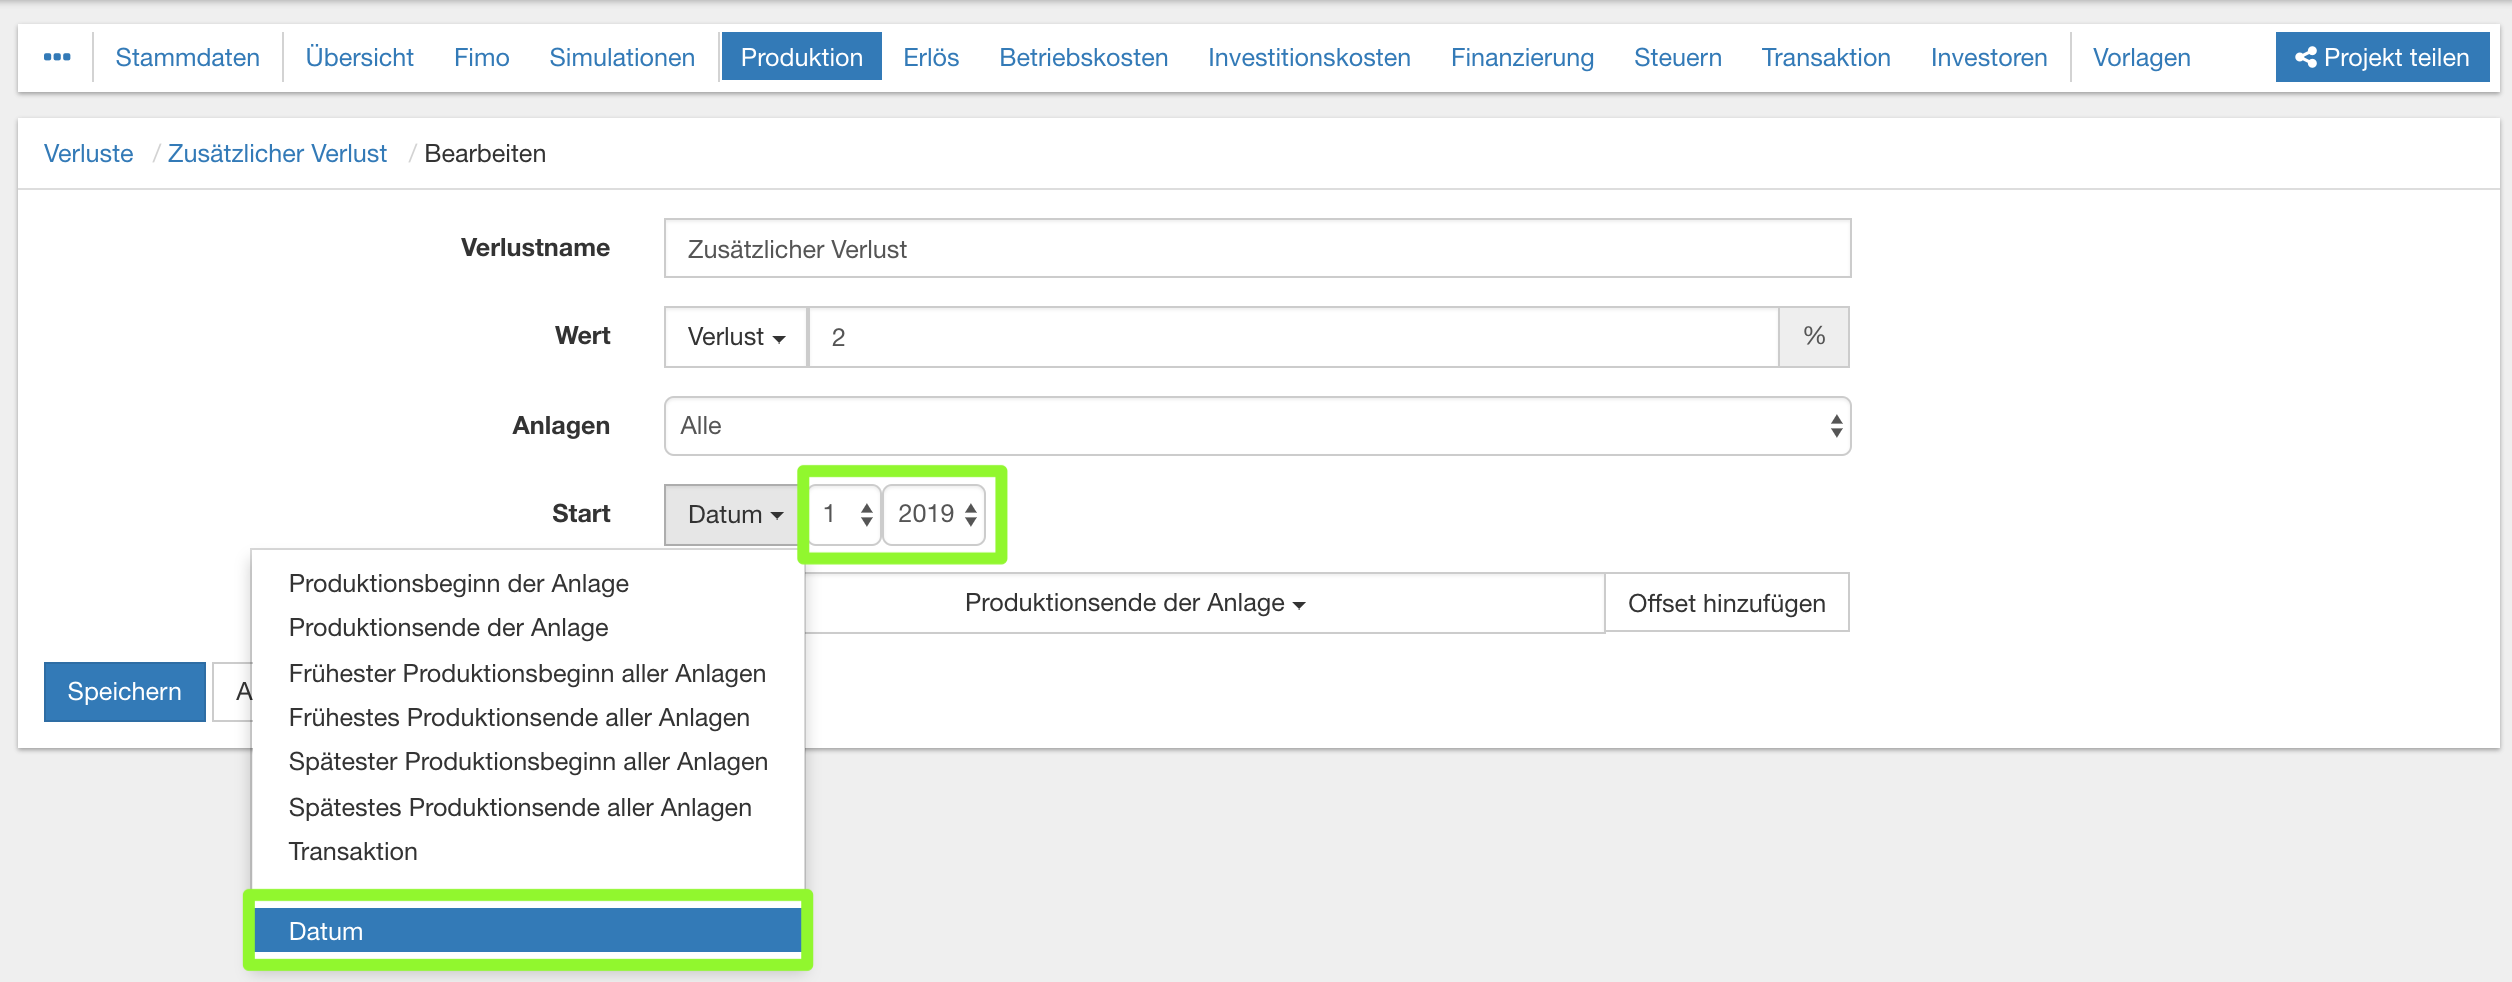The image size is (2512, 982).
Task: Navigate to Verluste breadcrumb link
Action: tap(88, 153)
